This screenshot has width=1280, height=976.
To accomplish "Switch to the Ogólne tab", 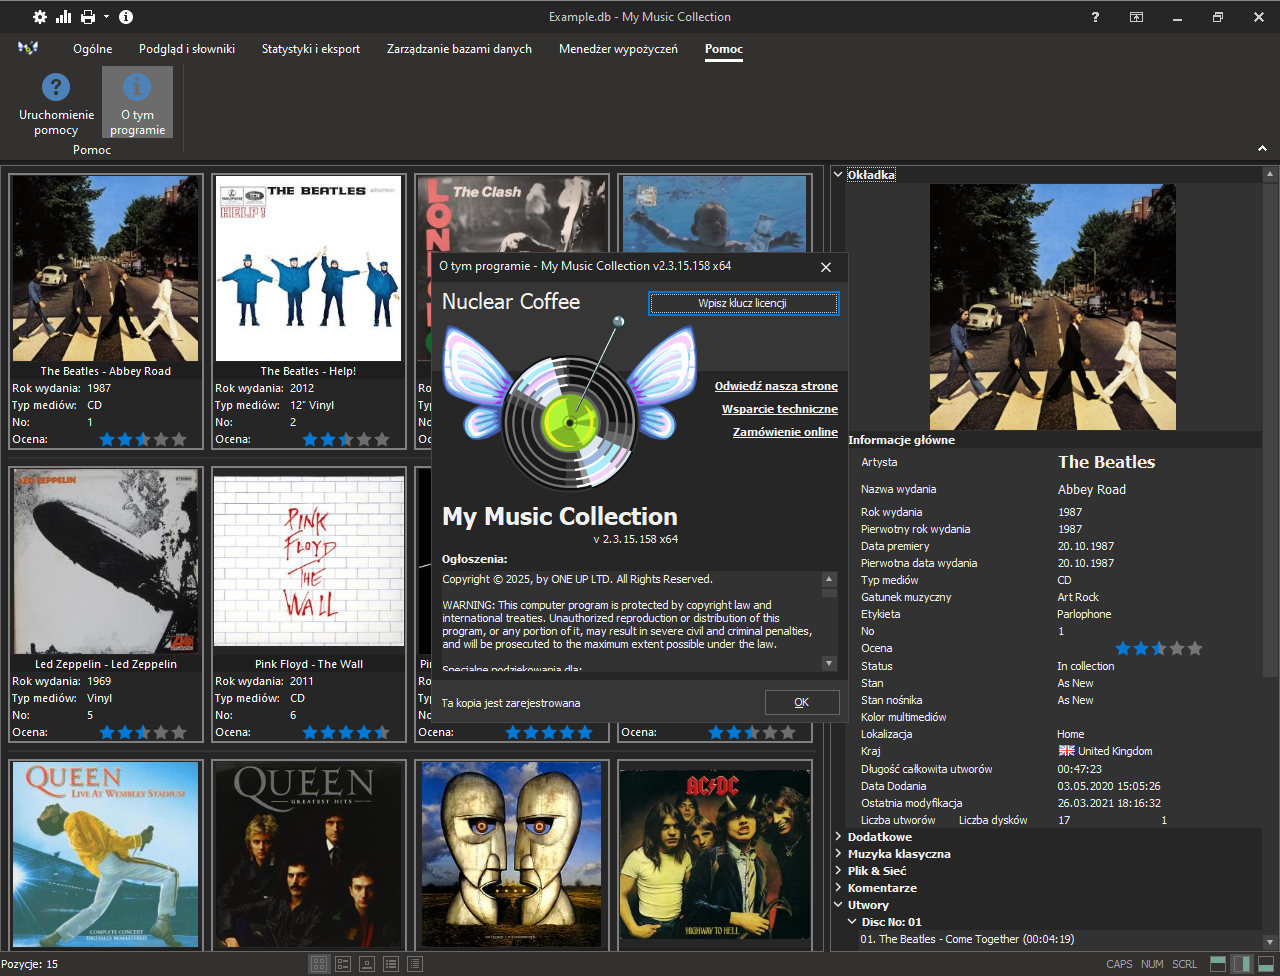I will tap(93, 48).
